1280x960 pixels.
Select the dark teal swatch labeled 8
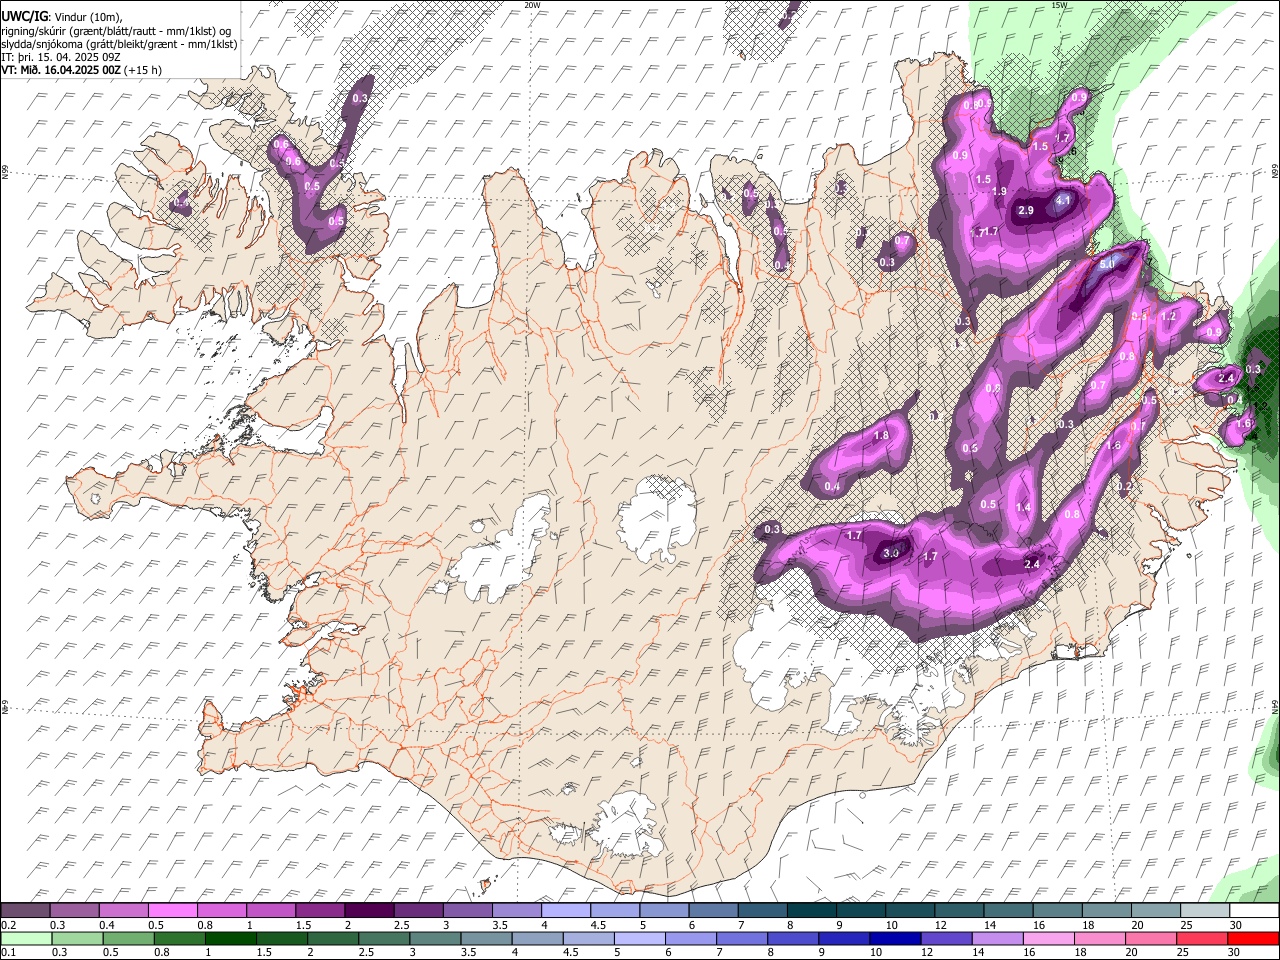click(x=811, y=911)
